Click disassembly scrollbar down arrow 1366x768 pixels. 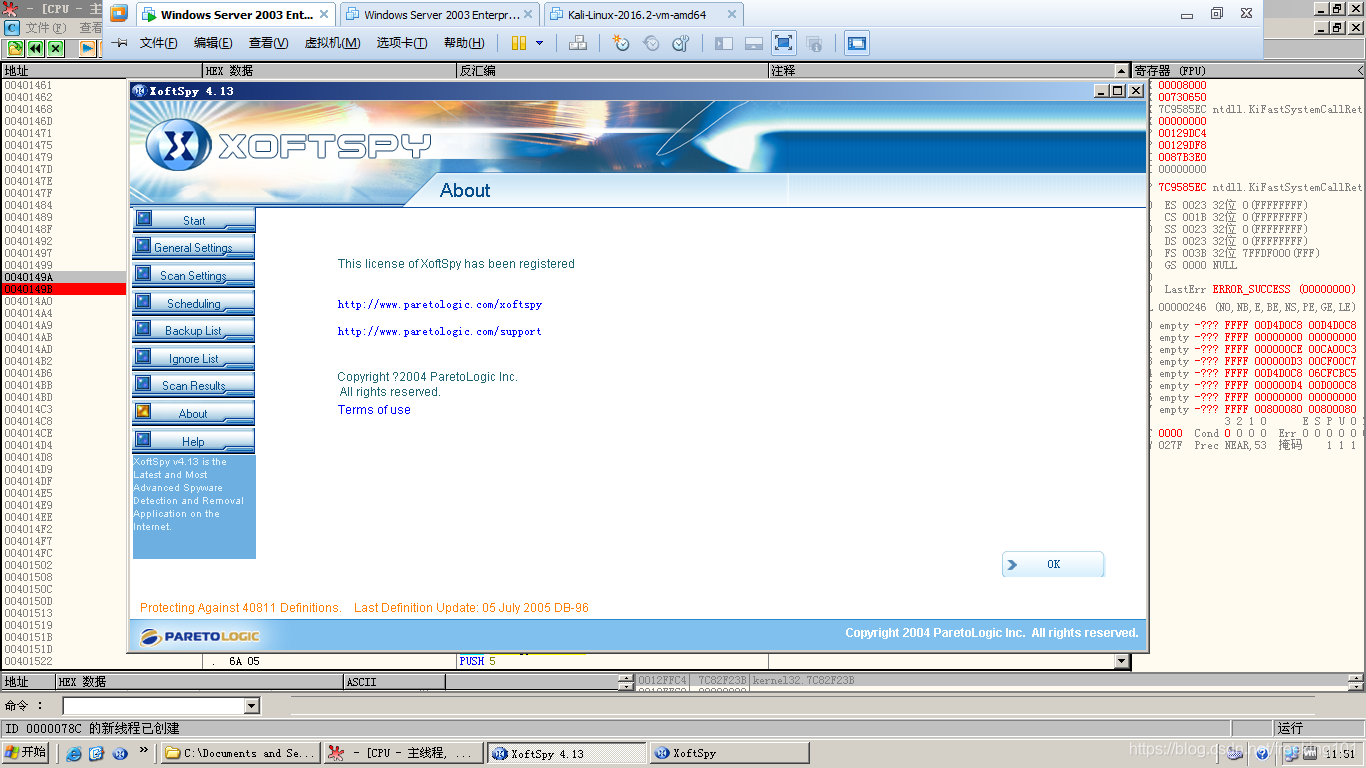(x=1122, y=661)
